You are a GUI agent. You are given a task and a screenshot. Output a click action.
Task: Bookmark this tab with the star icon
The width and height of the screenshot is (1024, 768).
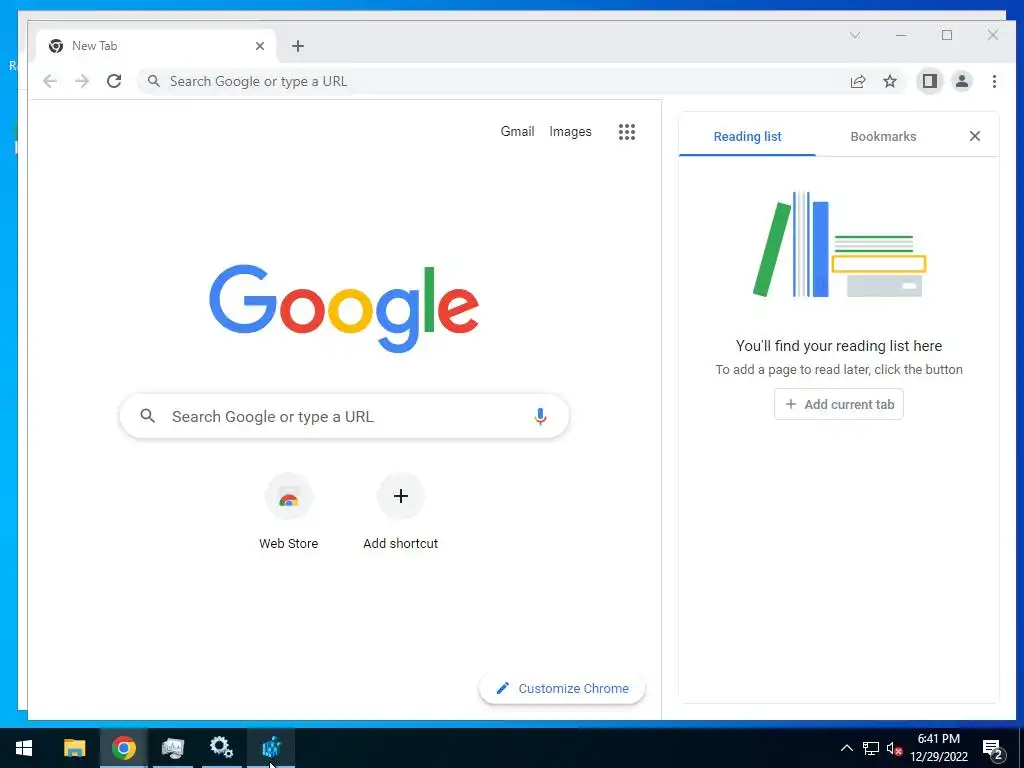890,81
